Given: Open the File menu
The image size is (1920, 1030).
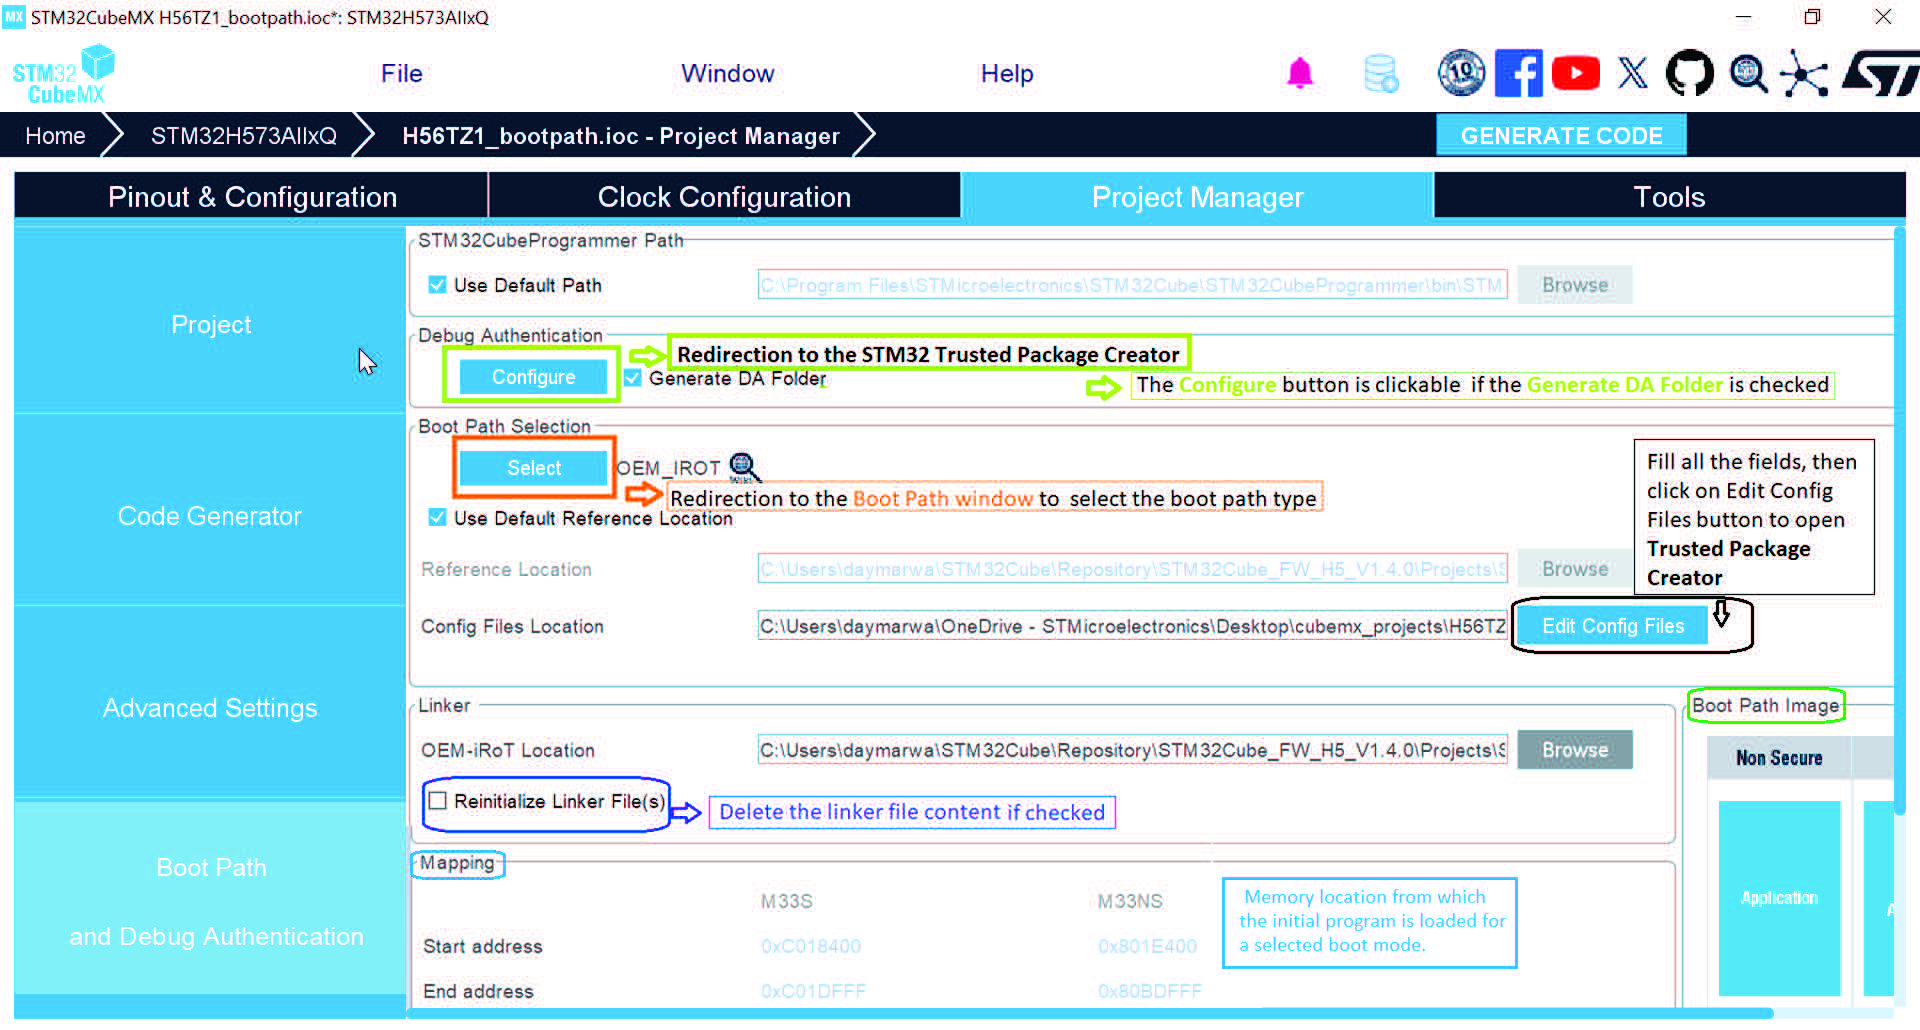Looking at the screenshot, I should pyautogui.click(x=402, y=74).
